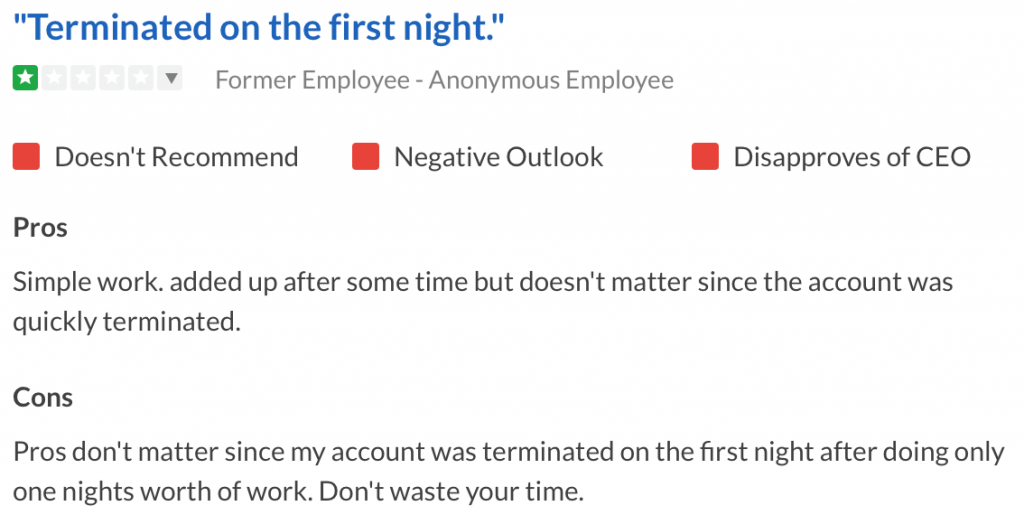The width and height of the screenshot is (1024, 515).
Task: Click the Pros section heading
Action: tap(40, 228)
